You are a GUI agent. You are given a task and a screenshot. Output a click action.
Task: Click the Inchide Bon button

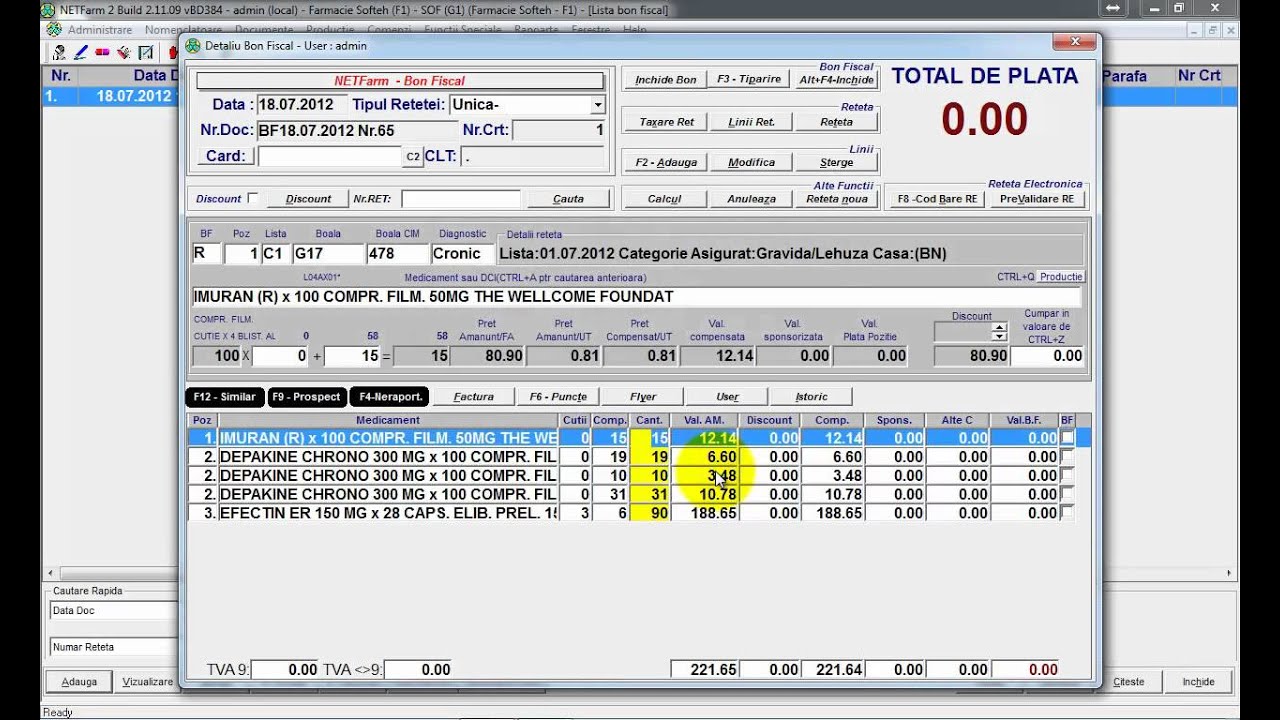pyautogui.click(x=665, y=80)
